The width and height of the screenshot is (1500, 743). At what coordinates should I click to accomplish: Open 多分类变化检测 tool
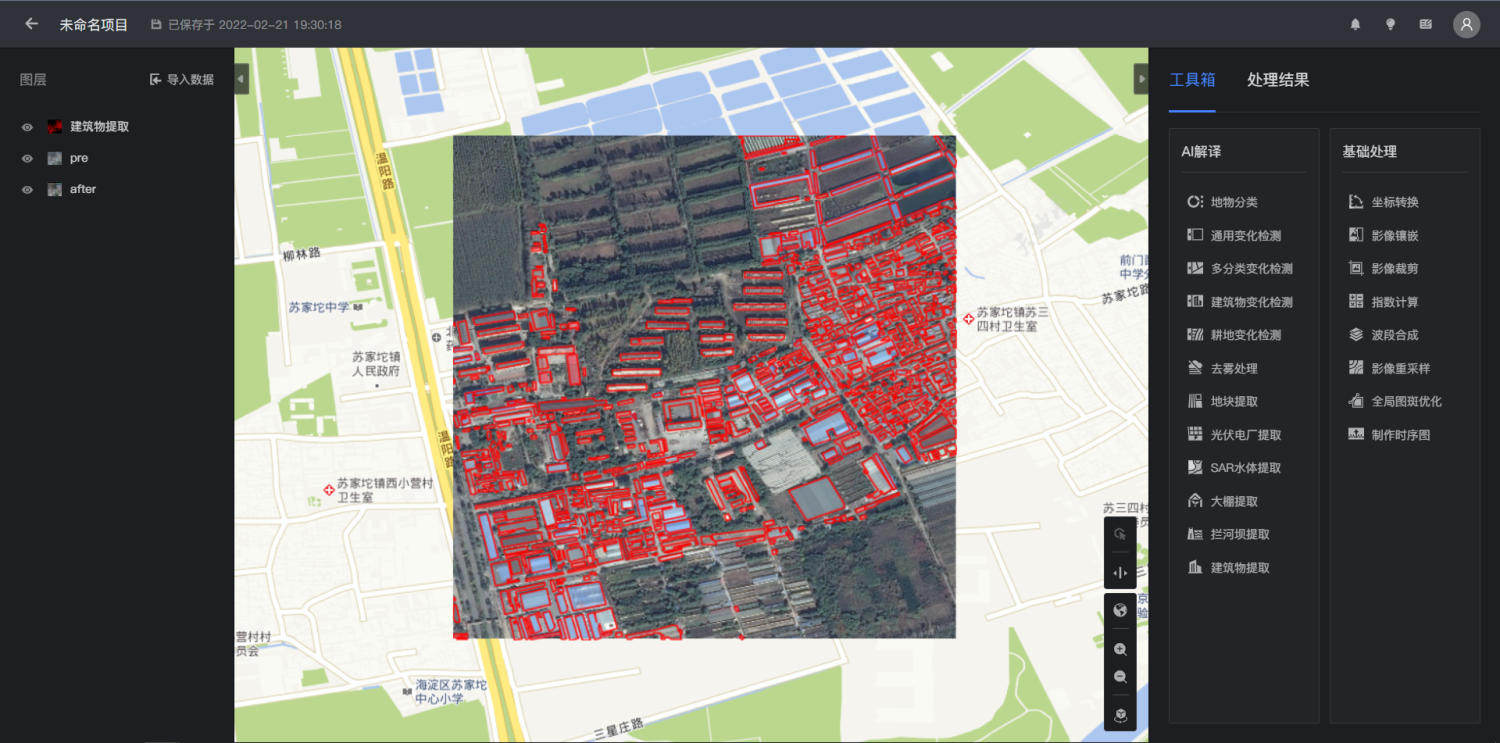1240,269
